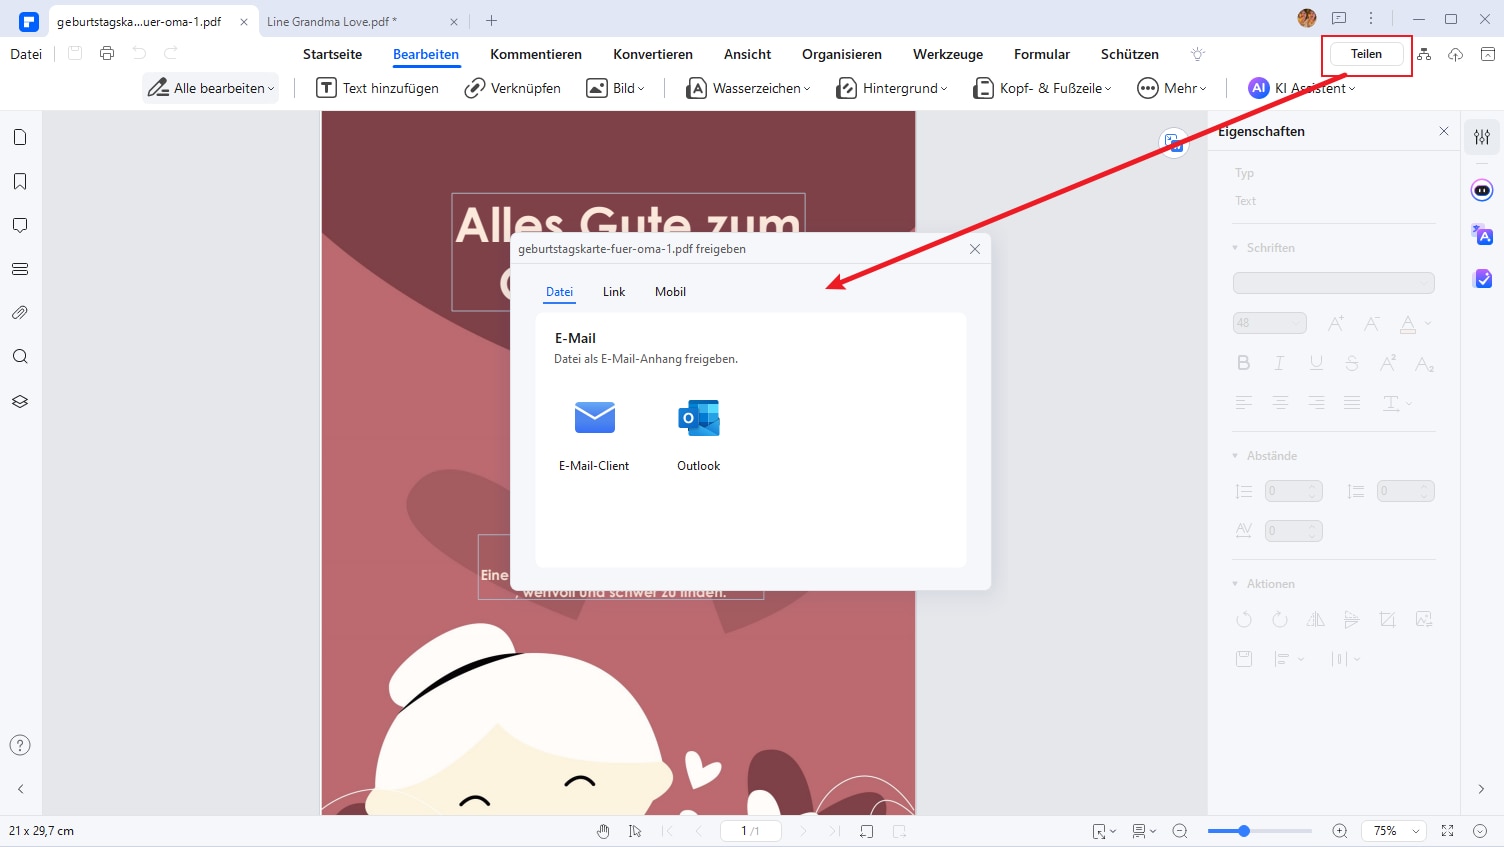The height and width of the screenshot is (847, 1504).
Task: Open the Mehr dropdown
Action: [1172, 88]
